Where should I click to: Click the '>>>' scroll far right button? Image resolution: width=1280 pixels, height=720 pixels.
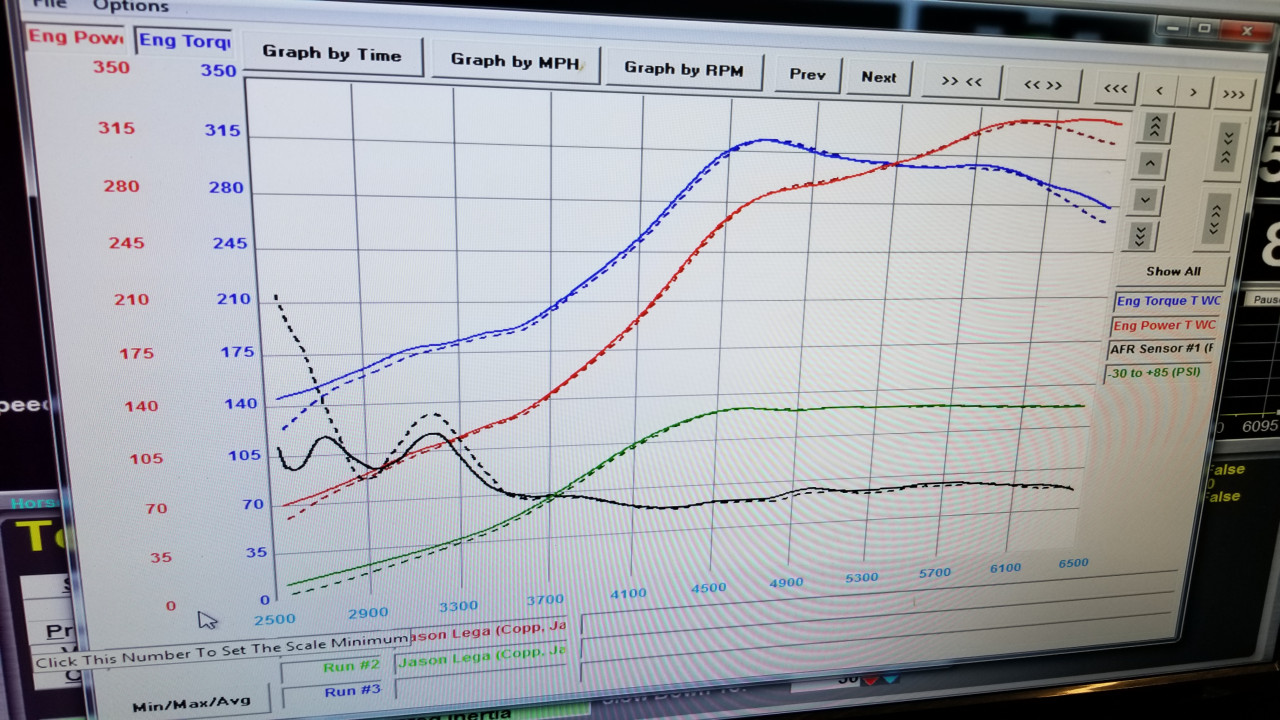[x=1233, y=95]
